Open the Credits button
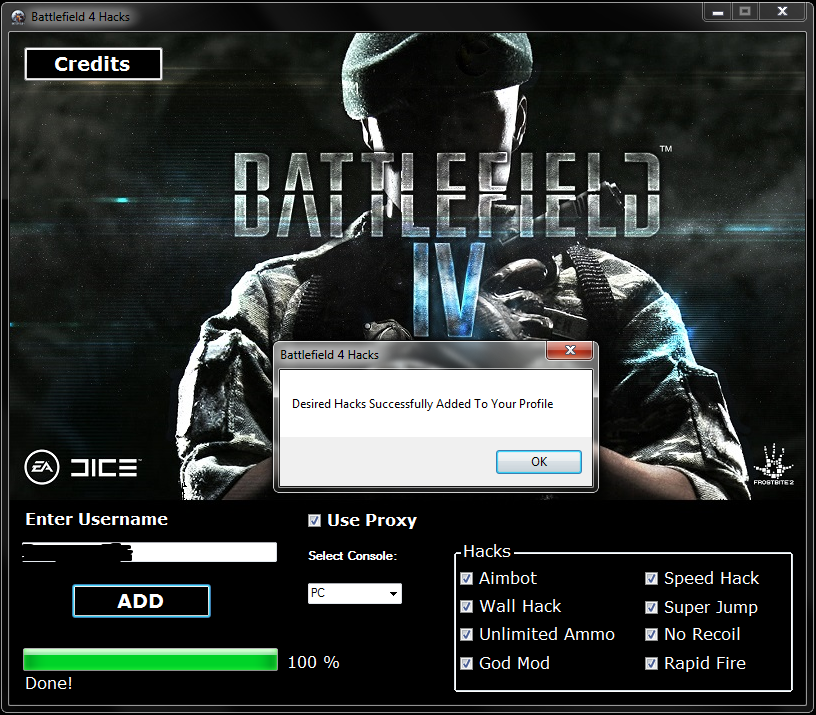The height and width of the screenshot is (715, 816). point(93,64)
